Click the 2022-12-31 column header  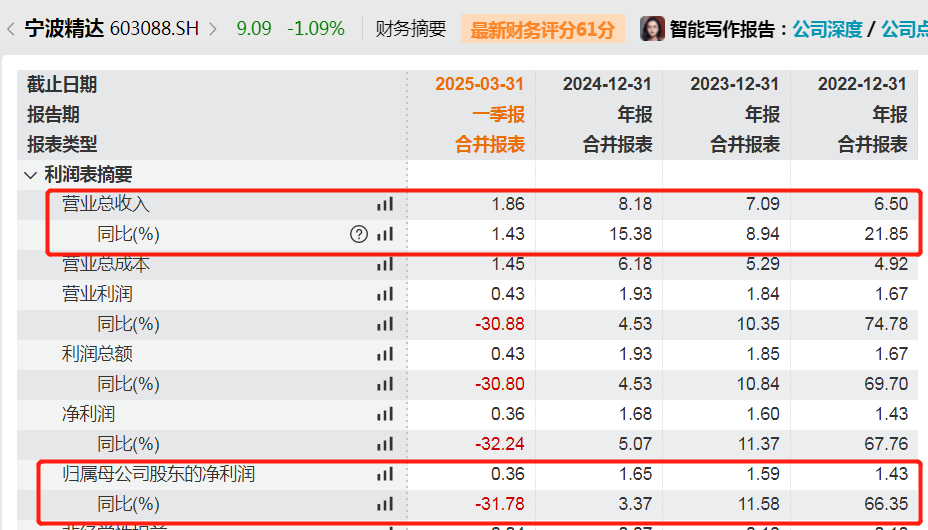tap(862, 84)
